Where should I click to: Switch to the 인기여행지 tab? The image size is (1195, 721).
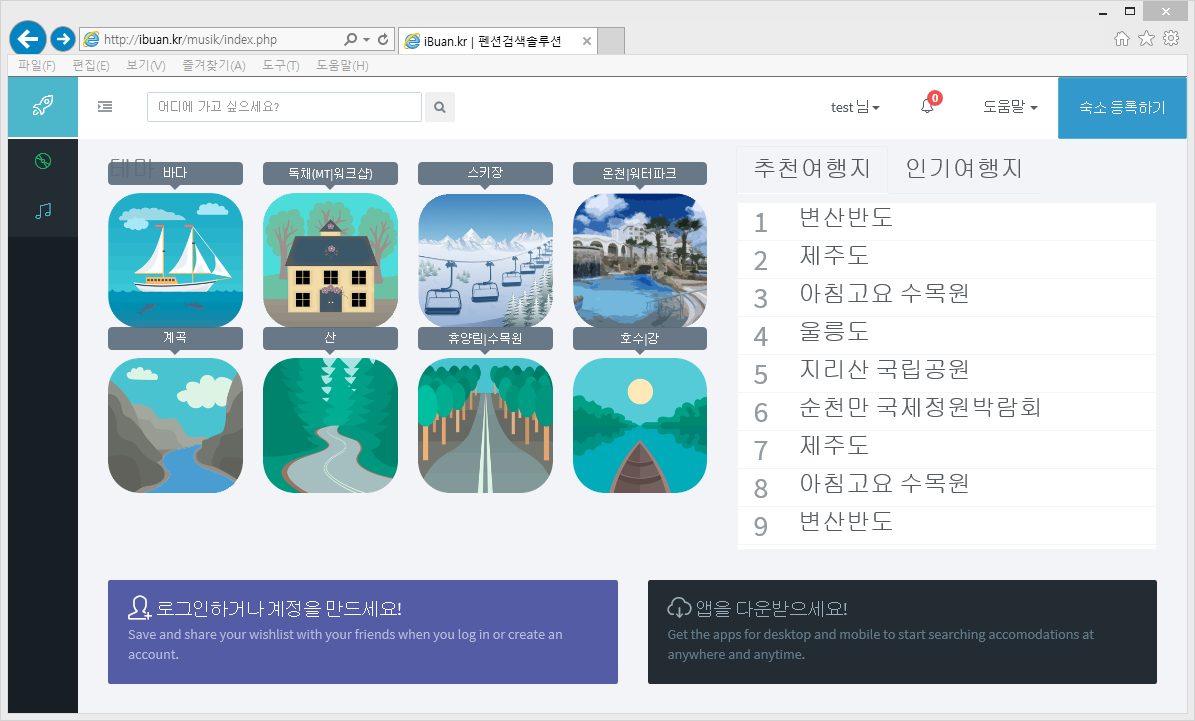[x=964, y=168]
